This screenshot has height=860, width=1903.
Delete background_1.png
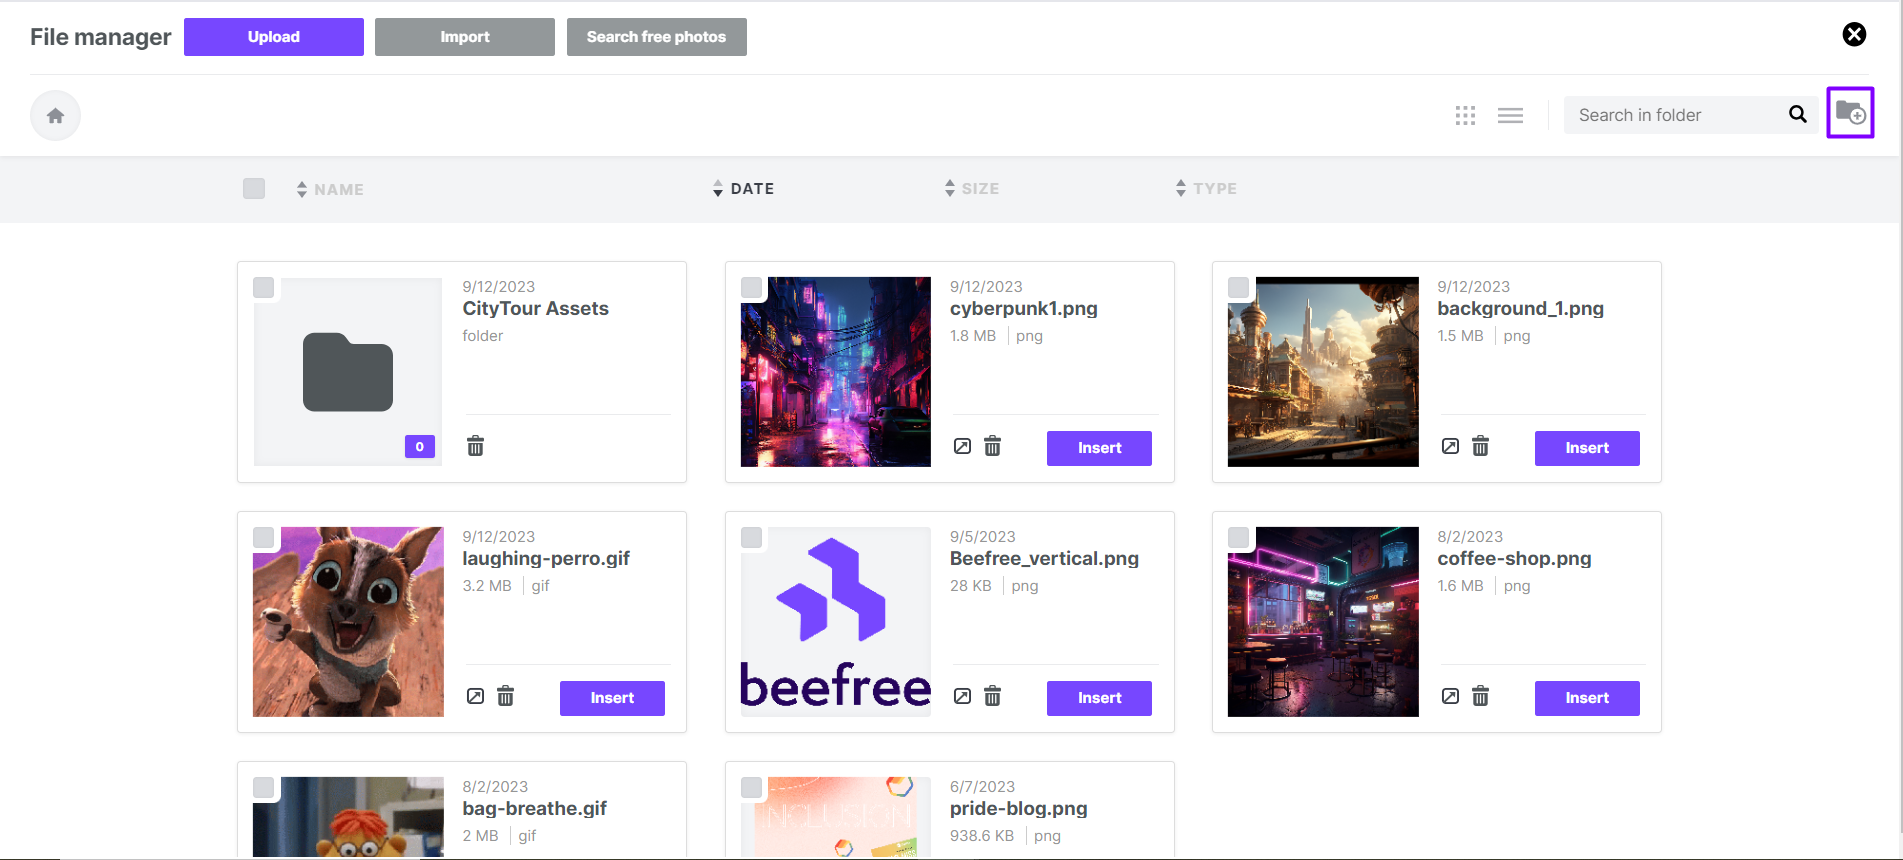point(1481,446)
